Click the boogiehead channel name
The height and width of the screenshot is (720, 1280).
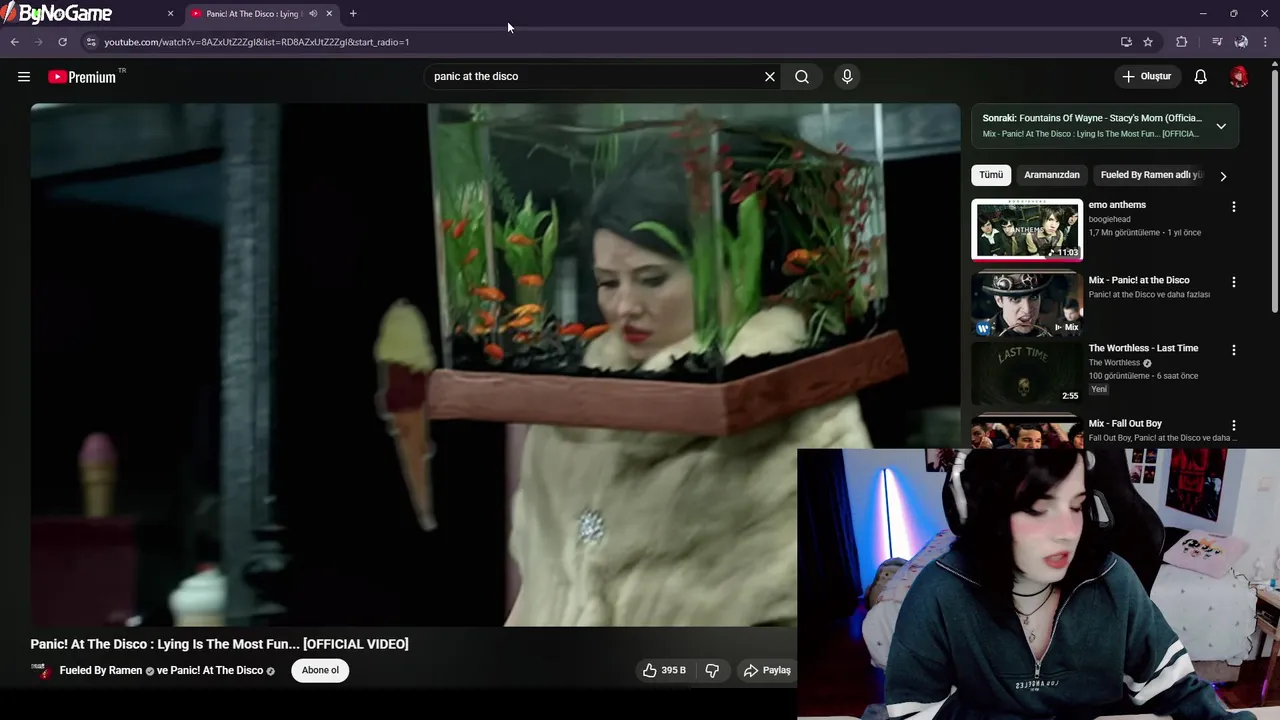(1109, 219)
